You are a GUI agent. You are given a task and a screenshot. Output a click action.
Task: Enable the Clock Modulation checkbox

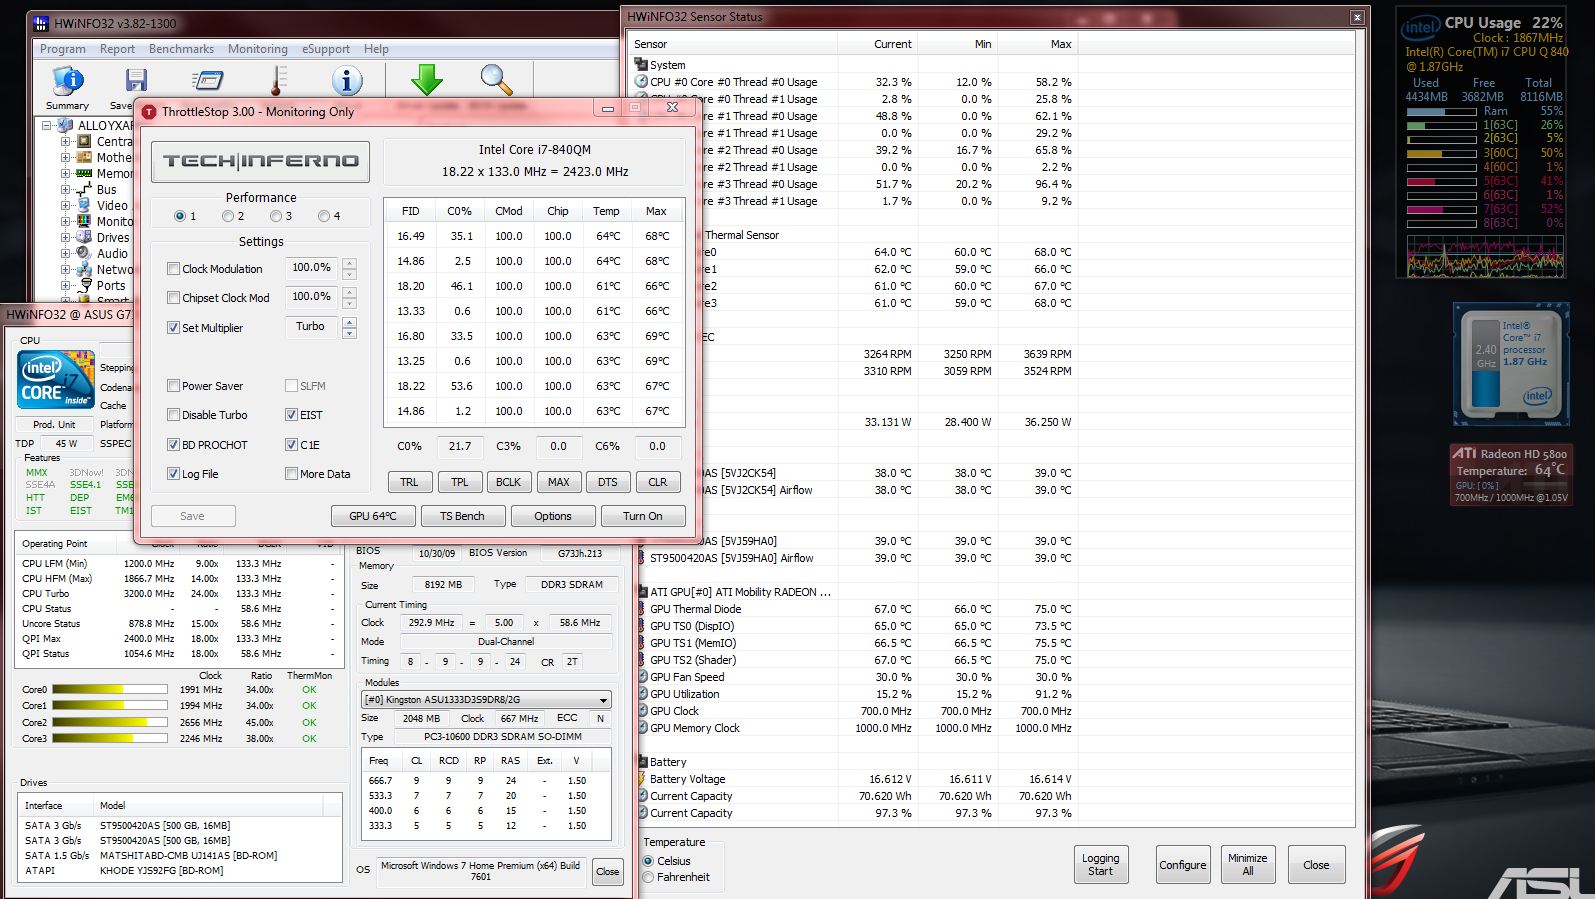click(174, 269)
